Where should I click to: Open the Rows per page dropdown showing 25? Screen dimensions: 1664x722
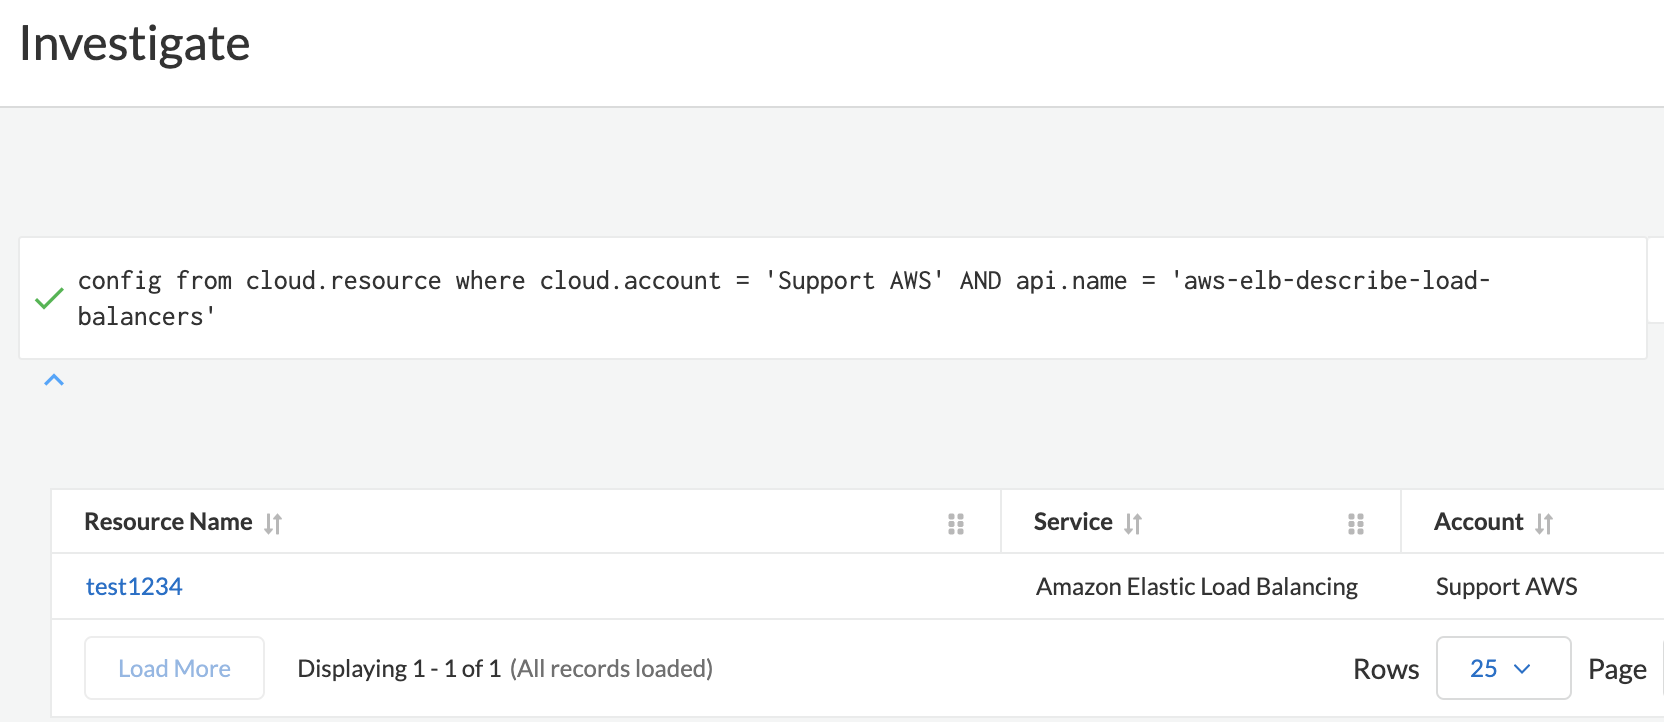1502,668
